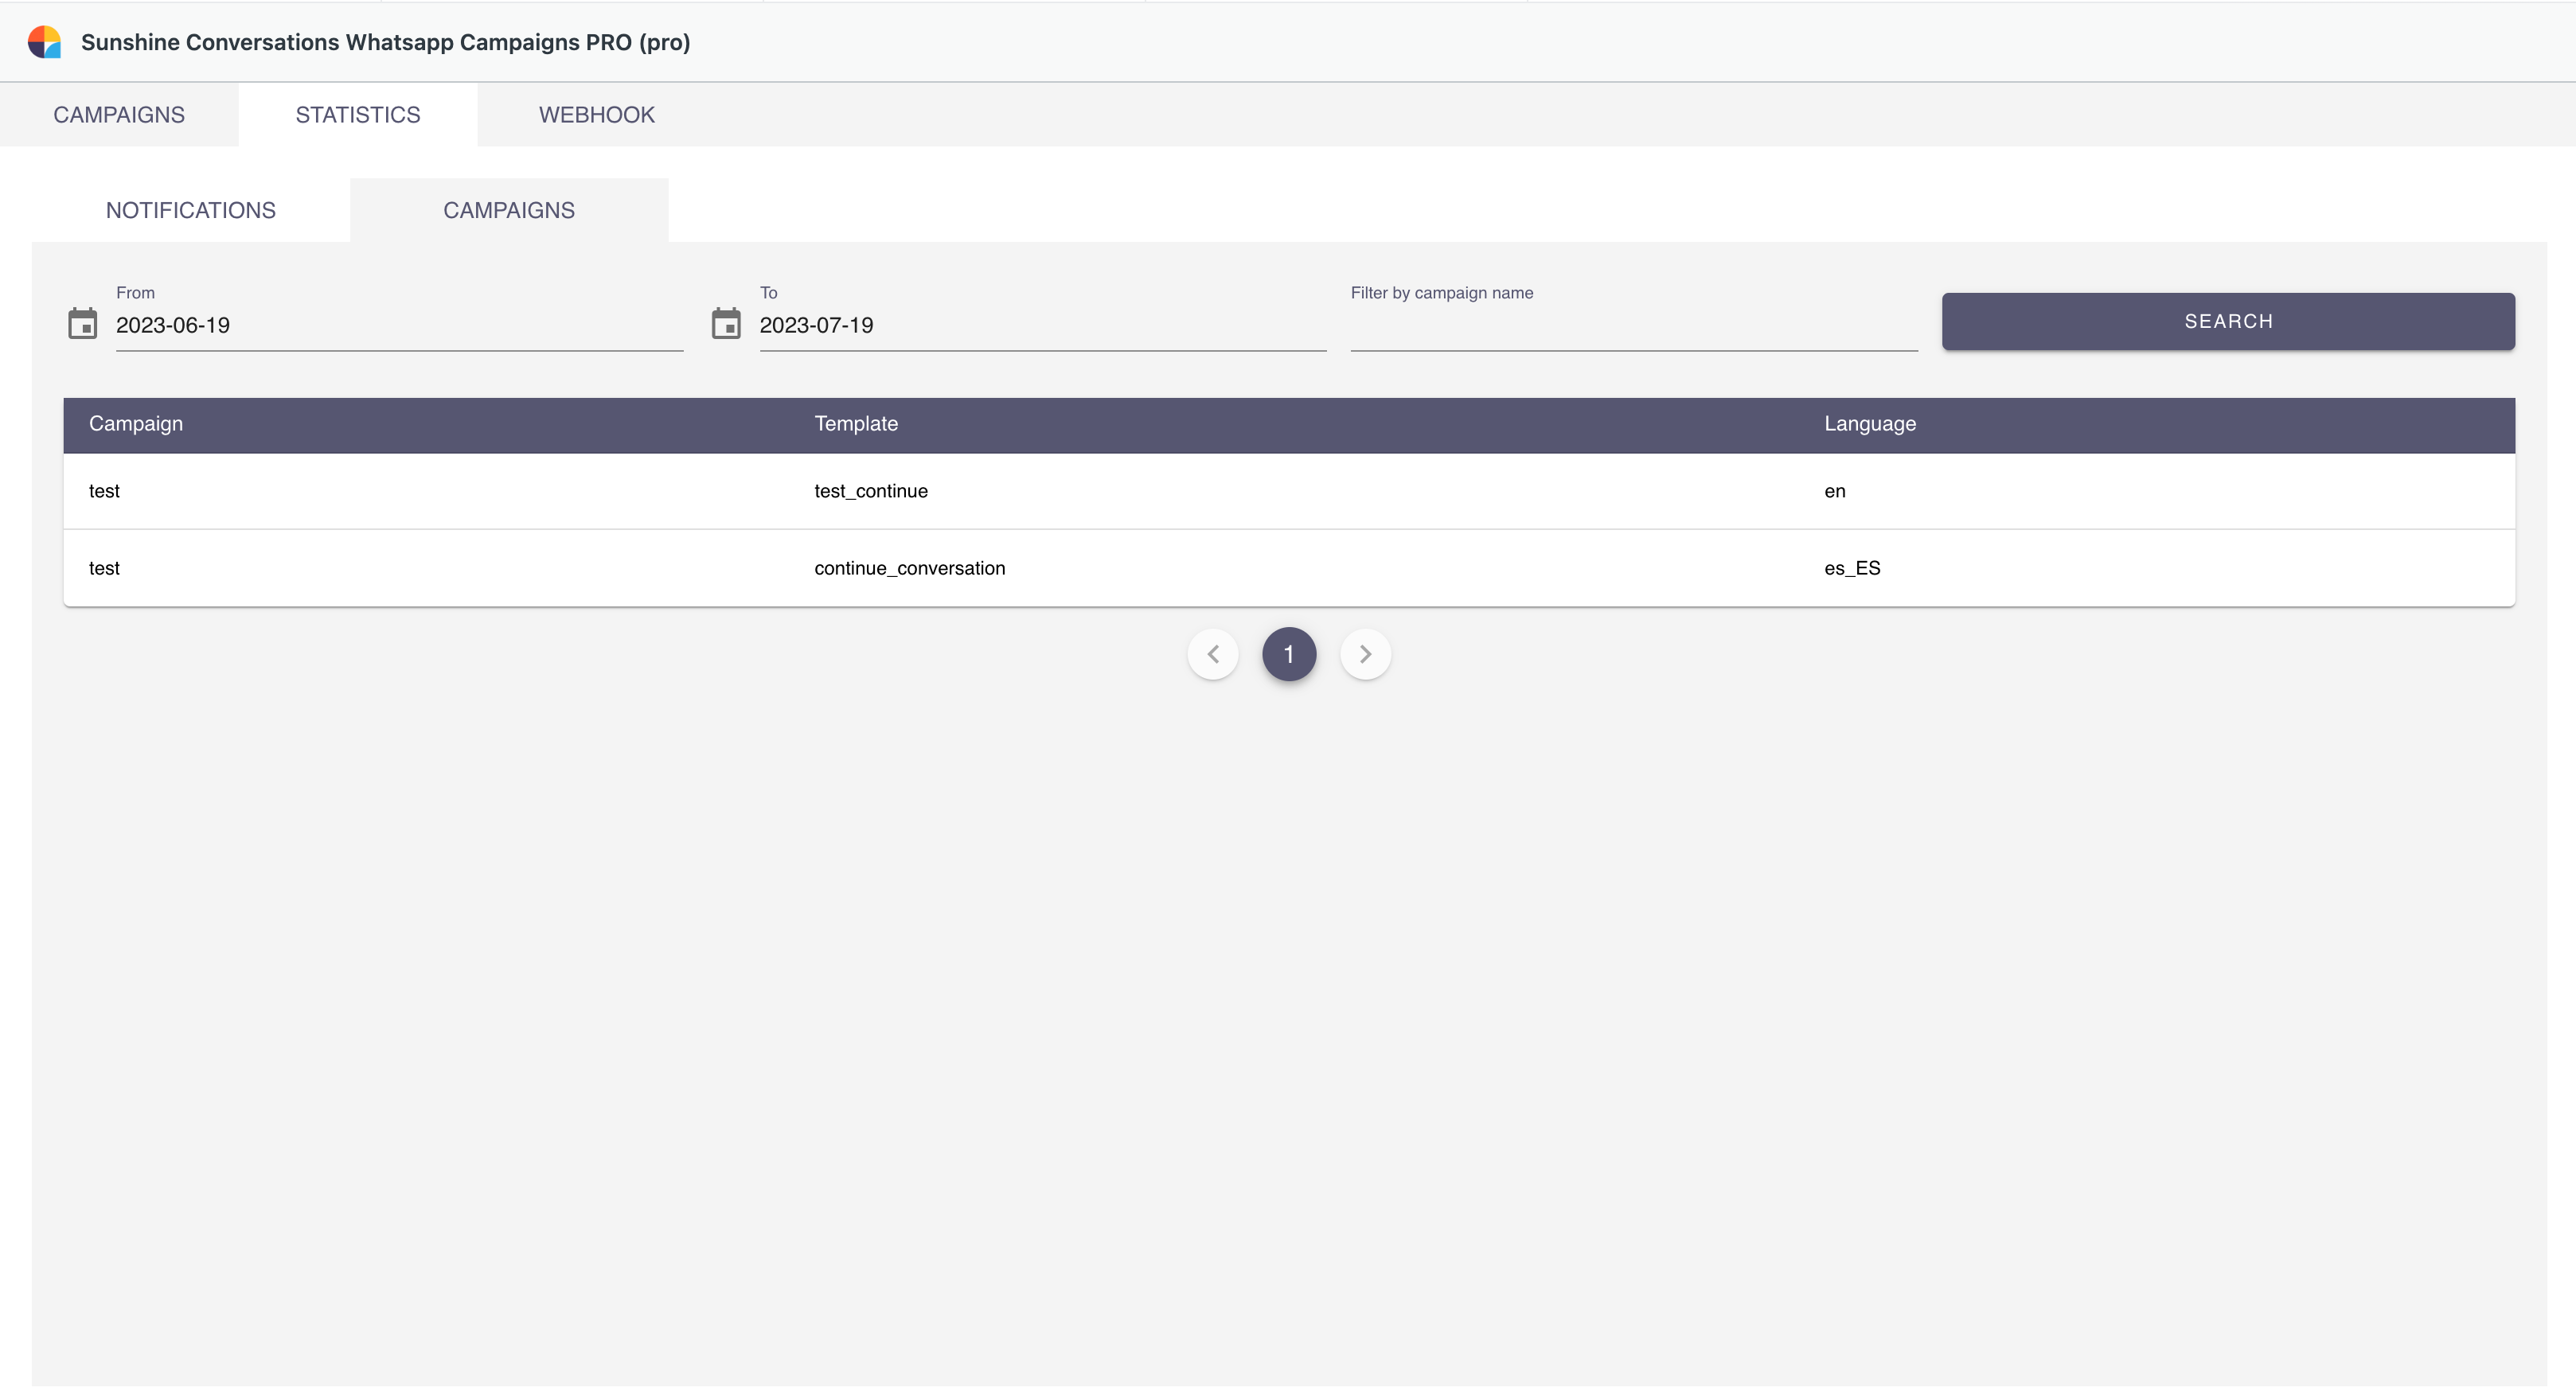2576x1399 pixels.
Task: Click the app logo icon
Action: click(44, 42)
